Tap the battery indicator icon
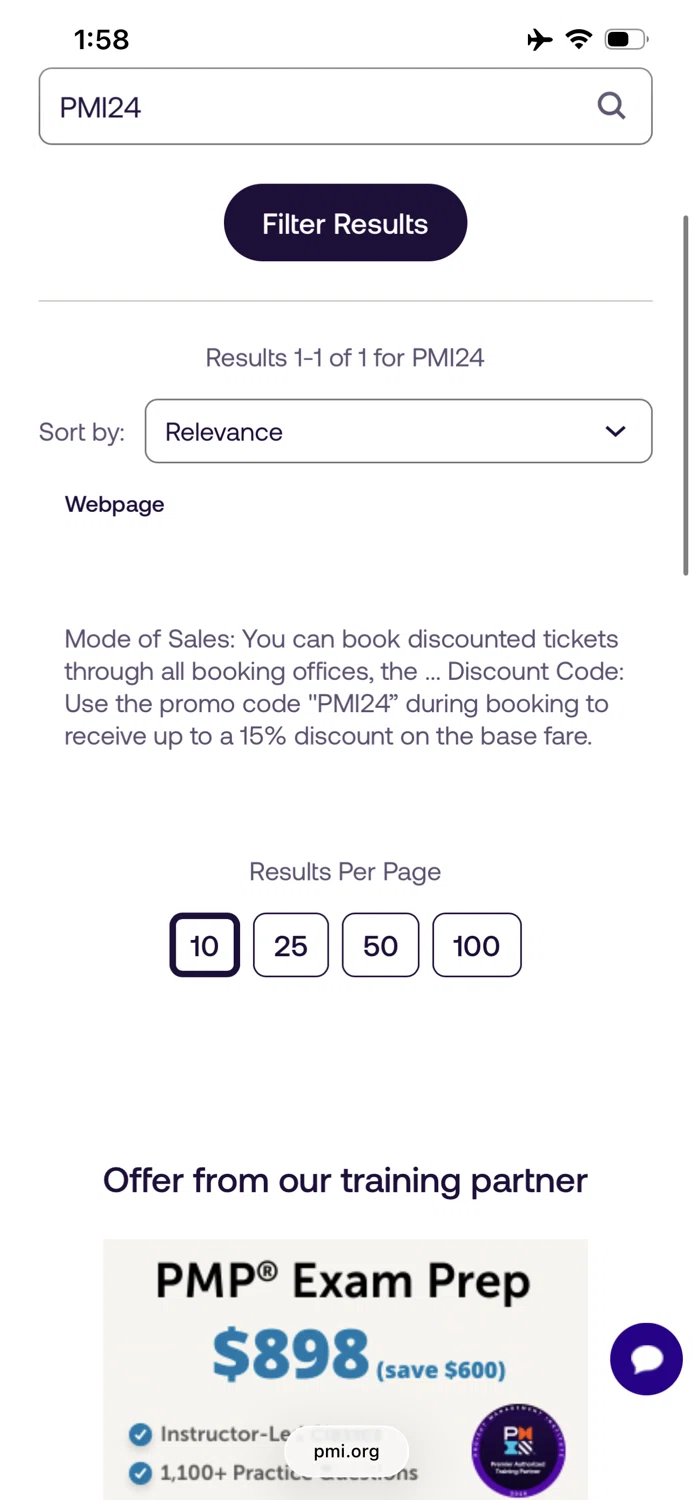This screenshot has width=693, height=1500. (x=626, y=39)
